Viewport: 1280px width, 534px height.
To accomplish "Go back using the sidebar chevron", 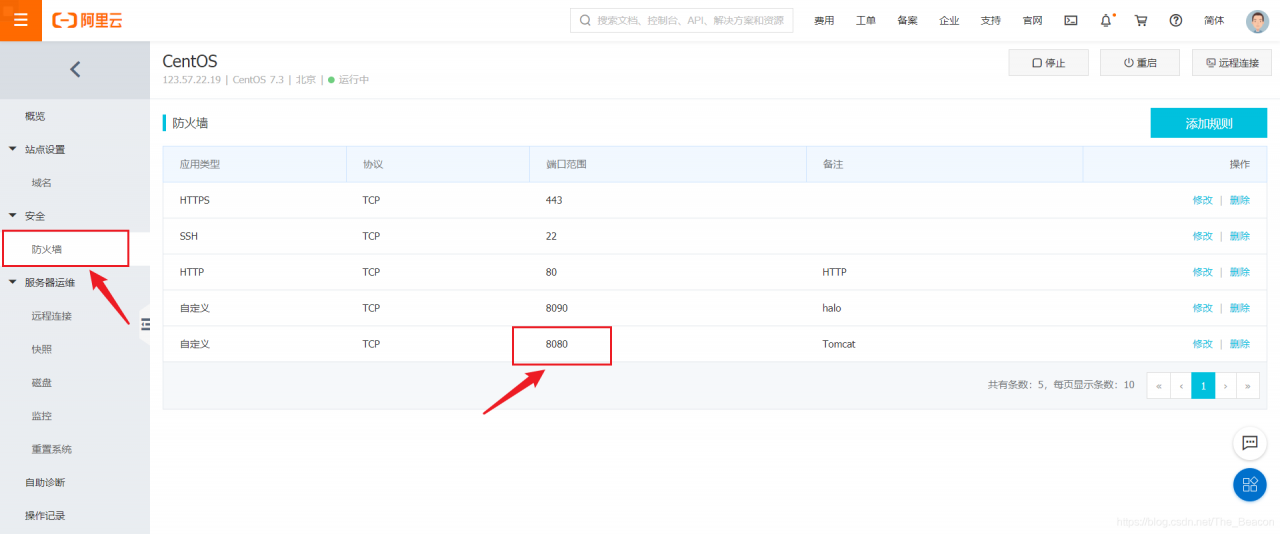I will click(75, 69).
